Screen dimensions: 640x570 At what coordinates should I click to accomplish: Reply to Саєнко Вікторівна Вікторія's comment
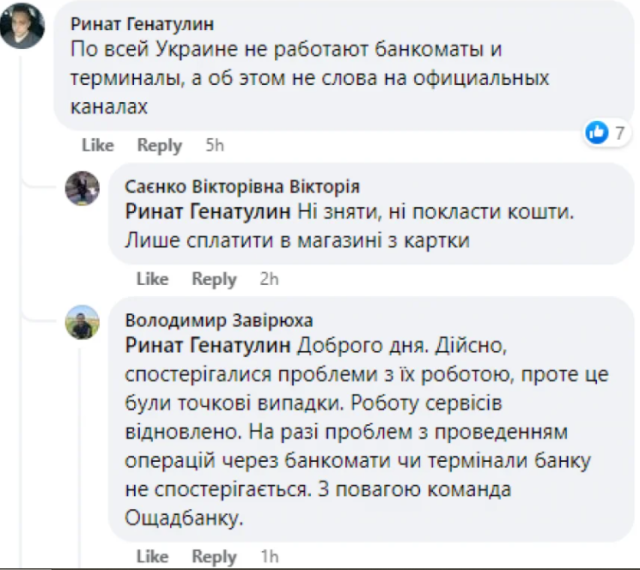tap(214, 279)
